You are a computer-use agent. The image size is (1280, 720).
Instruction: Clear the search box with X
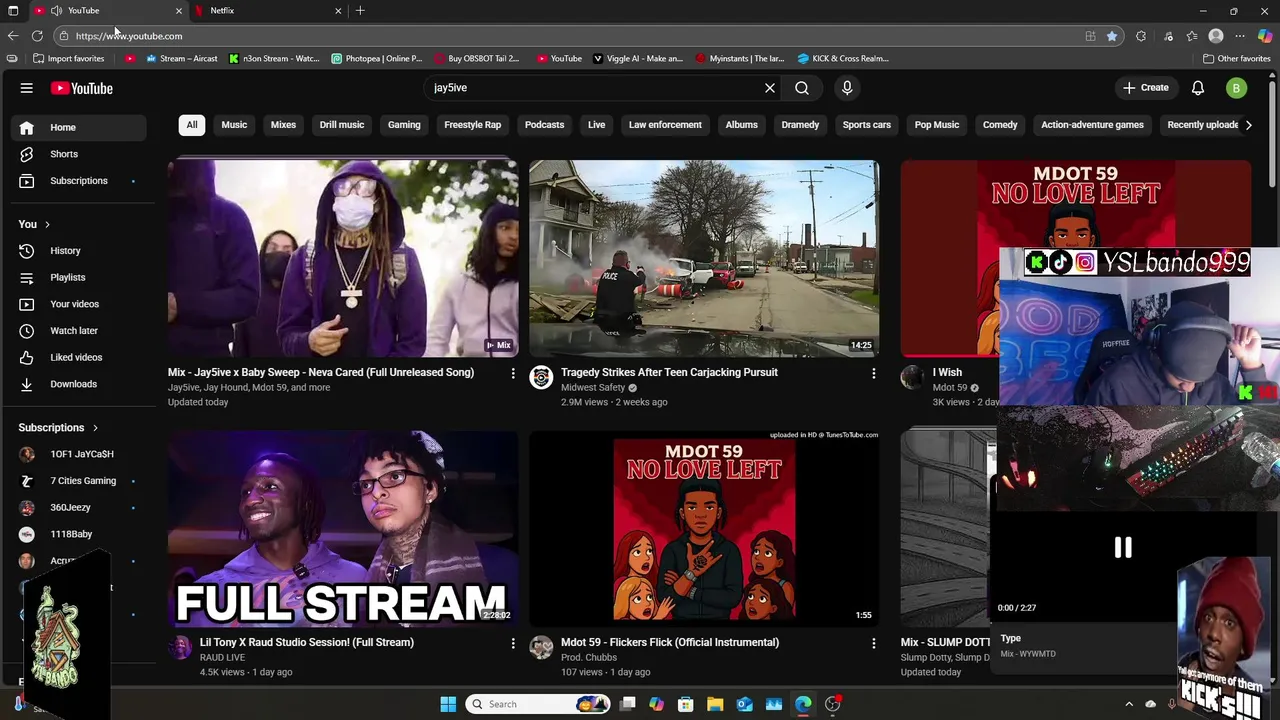770,88
